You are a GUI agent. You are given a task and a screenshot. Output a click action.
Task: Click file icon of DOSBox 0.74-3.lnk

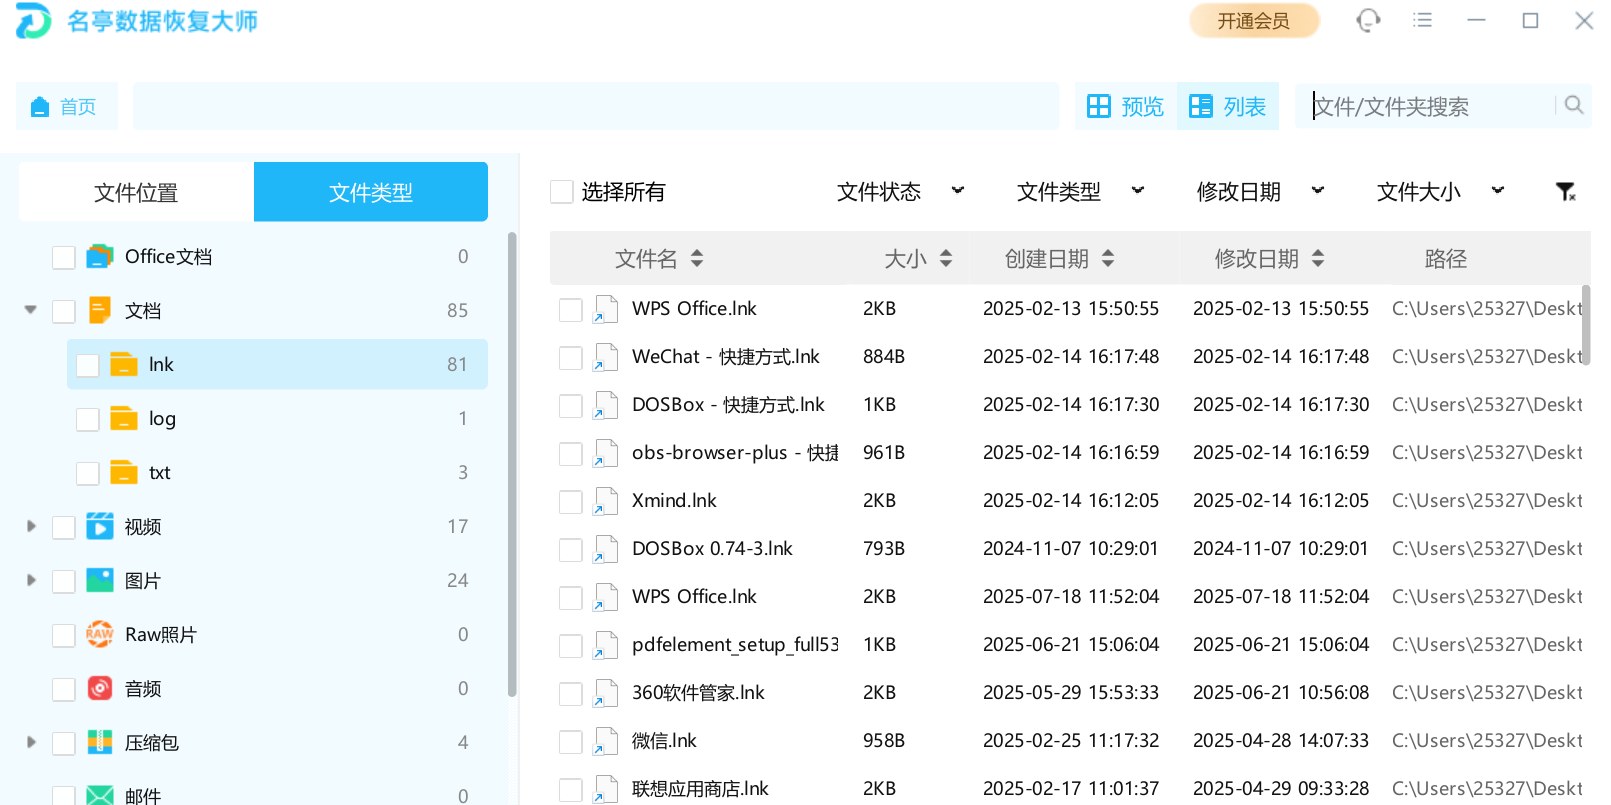pyautogui.click(x=605, y=549)
